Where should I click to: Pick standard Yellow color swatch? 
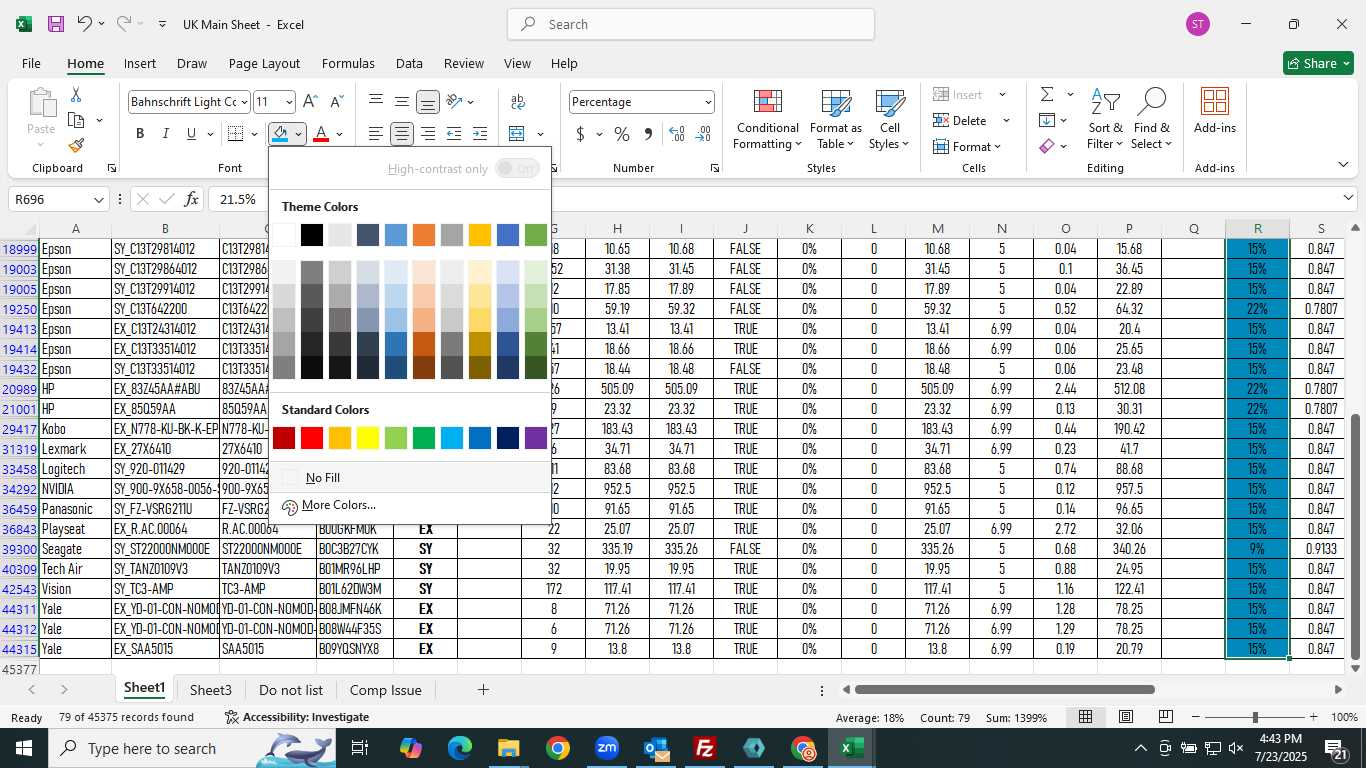pos(368,438)
